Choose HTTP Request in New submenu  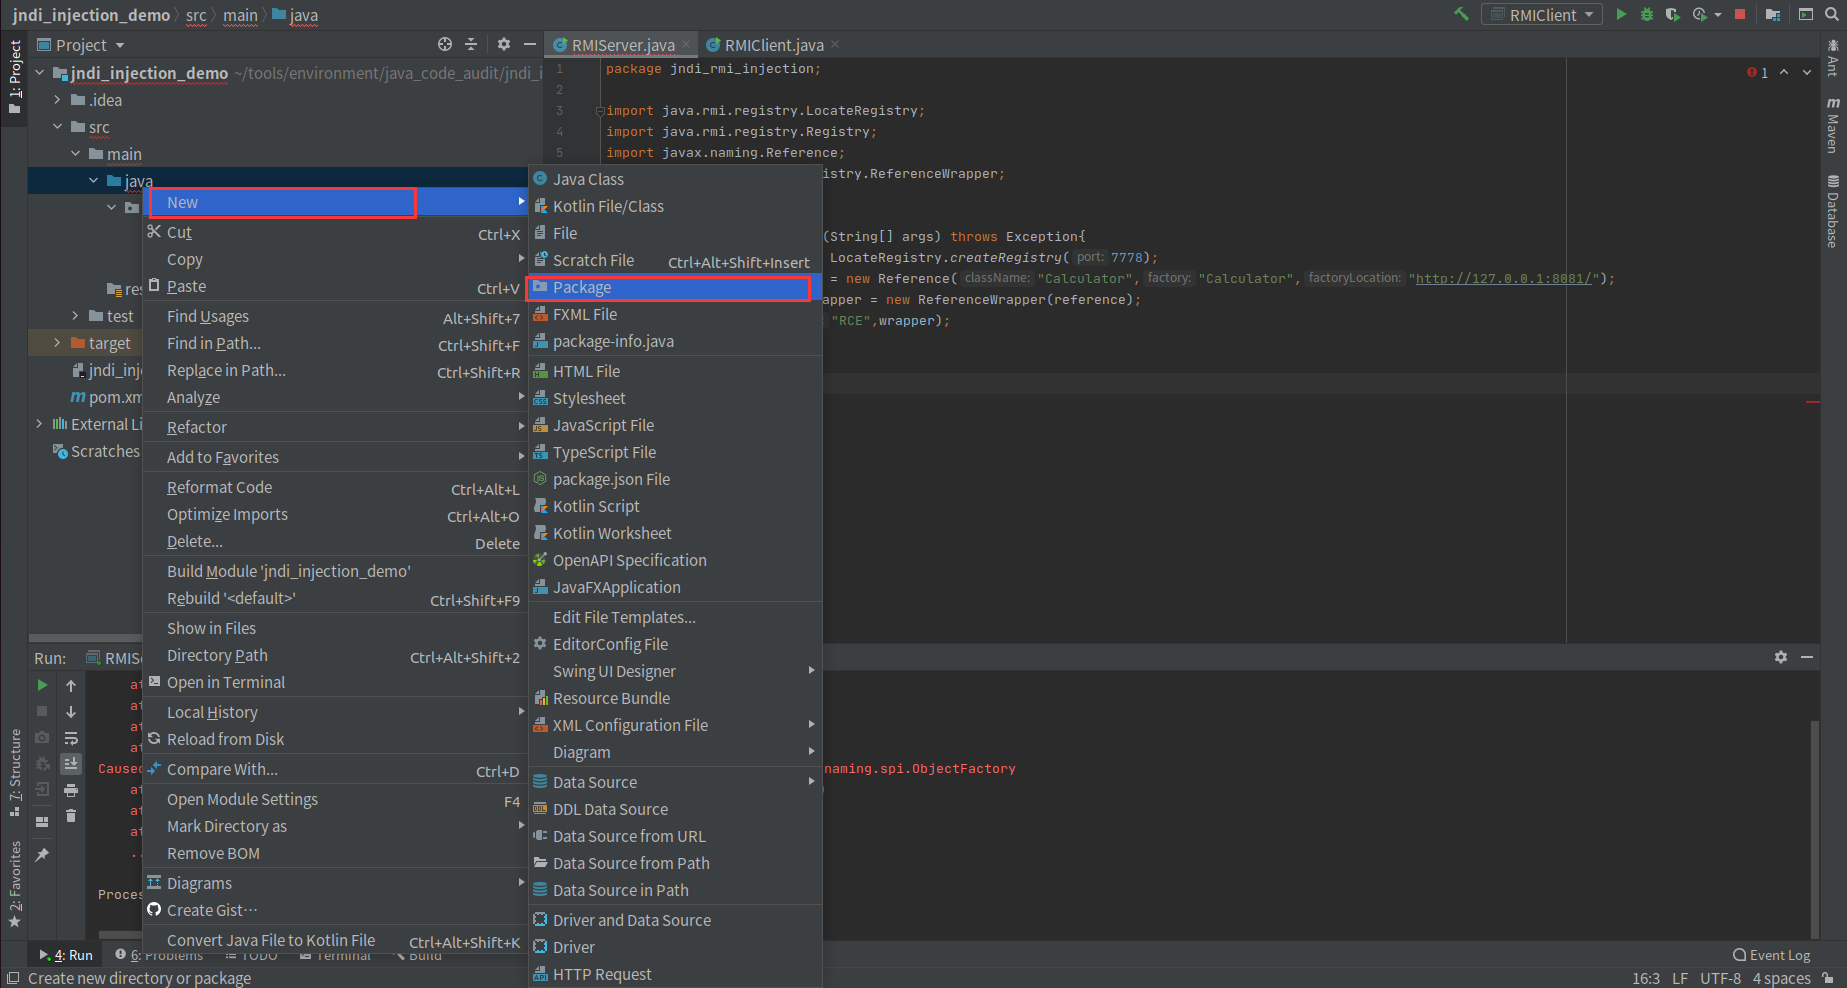675,974
